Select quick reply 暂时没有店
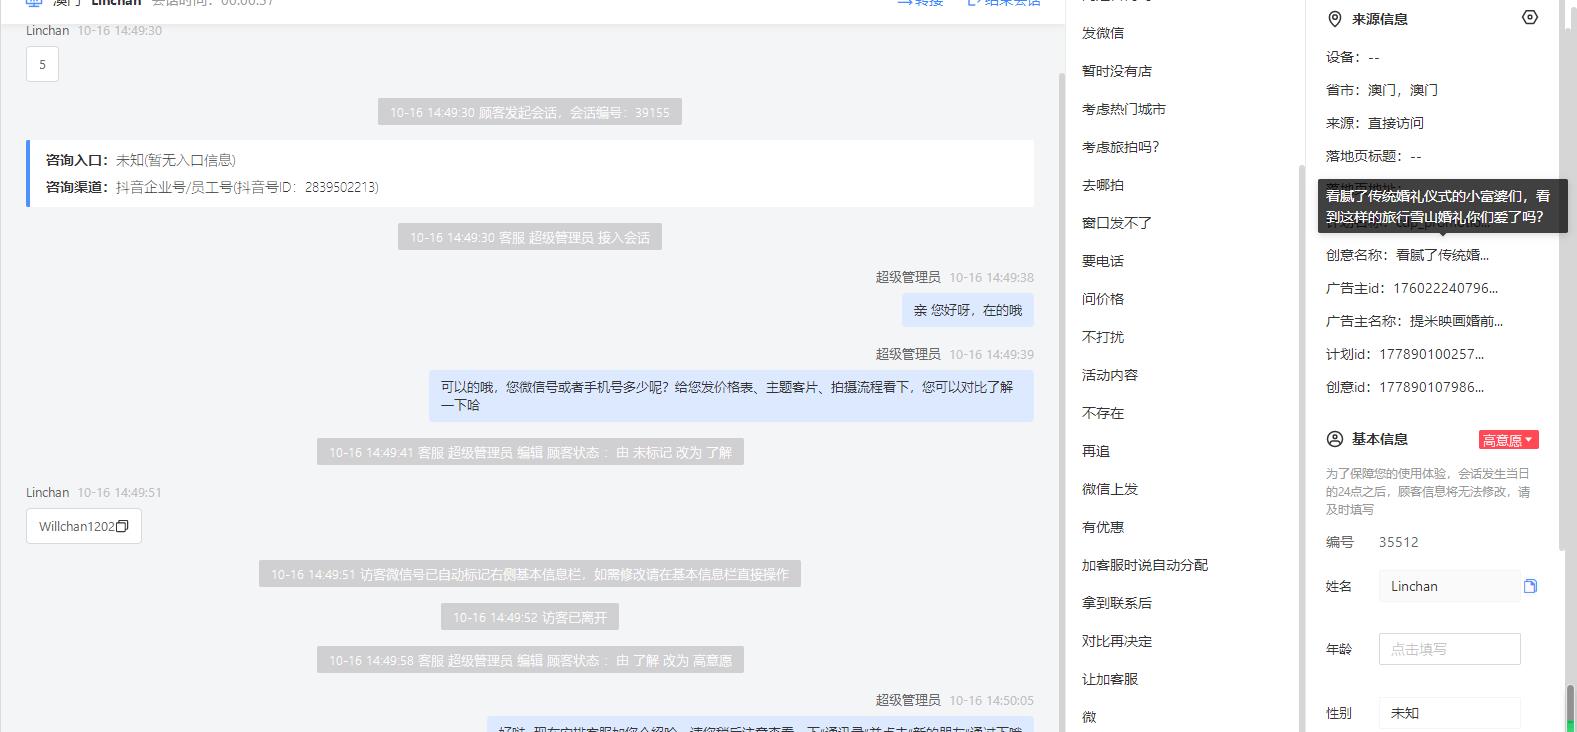 [x=1116, y=71]
